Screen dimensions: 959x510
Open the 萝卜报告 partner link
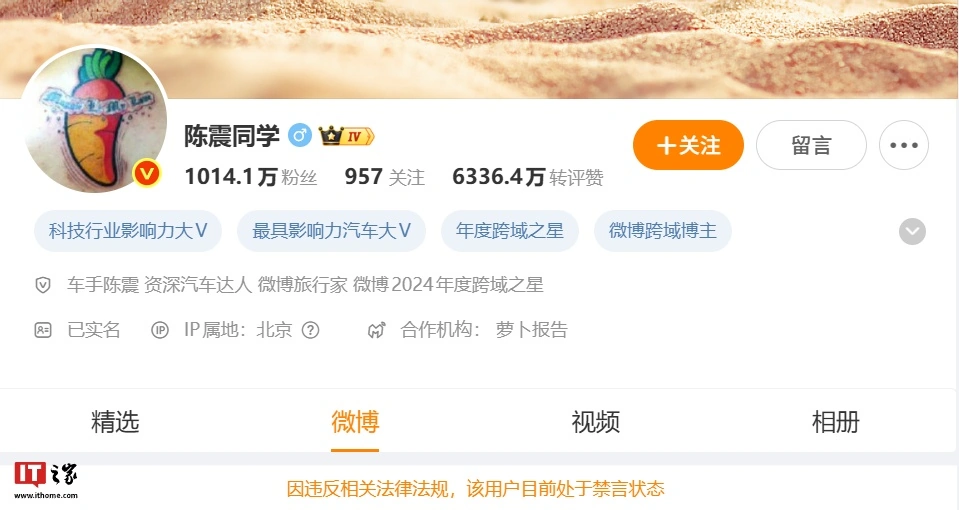531,330
